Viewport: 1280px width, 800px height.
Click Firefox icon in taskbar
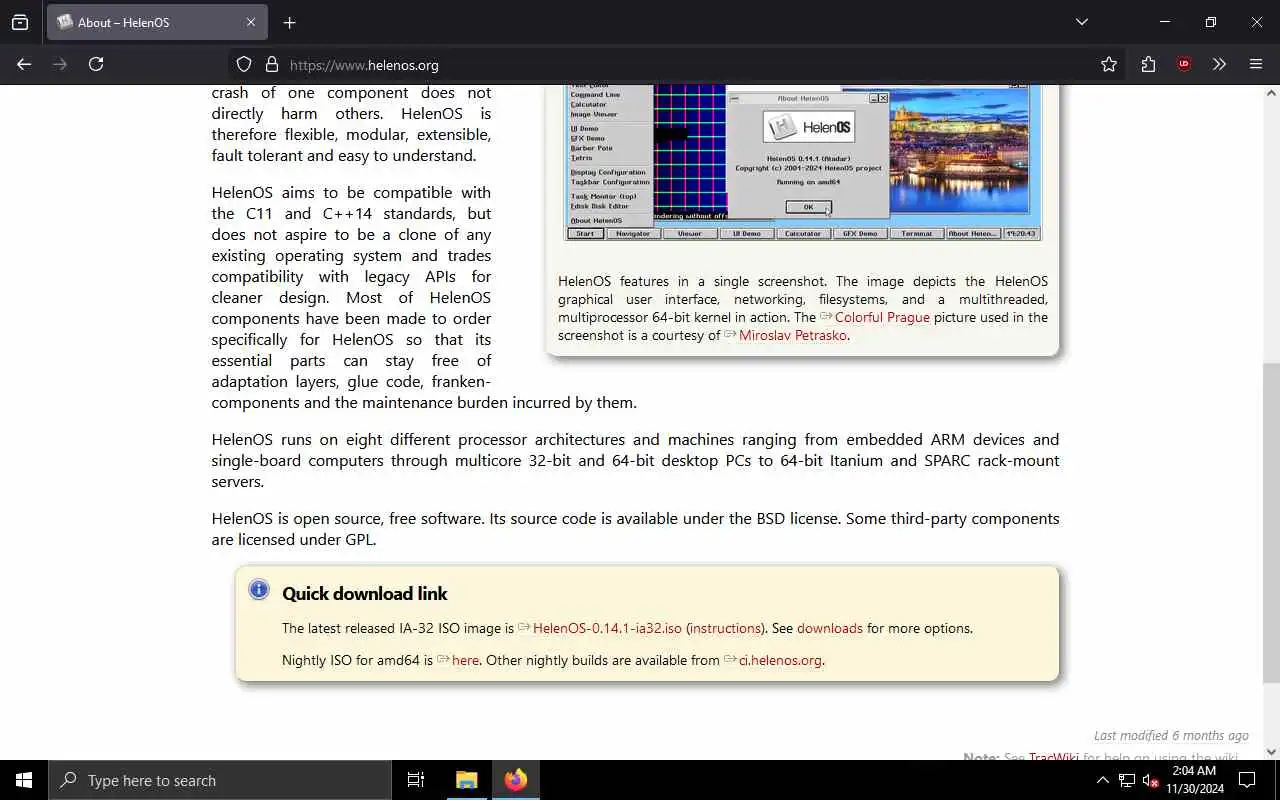516,780
